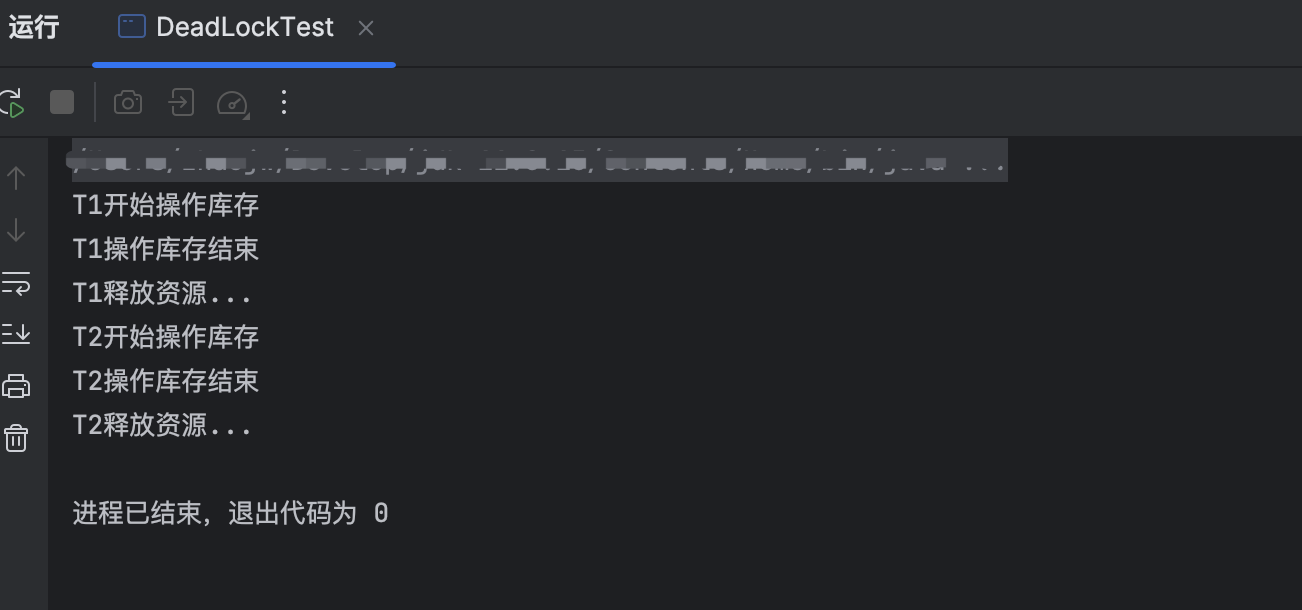Click the arrow-into-box icon in the run toolbar
Viewport: 1302px width, 610px height.
tap(181, 102)
